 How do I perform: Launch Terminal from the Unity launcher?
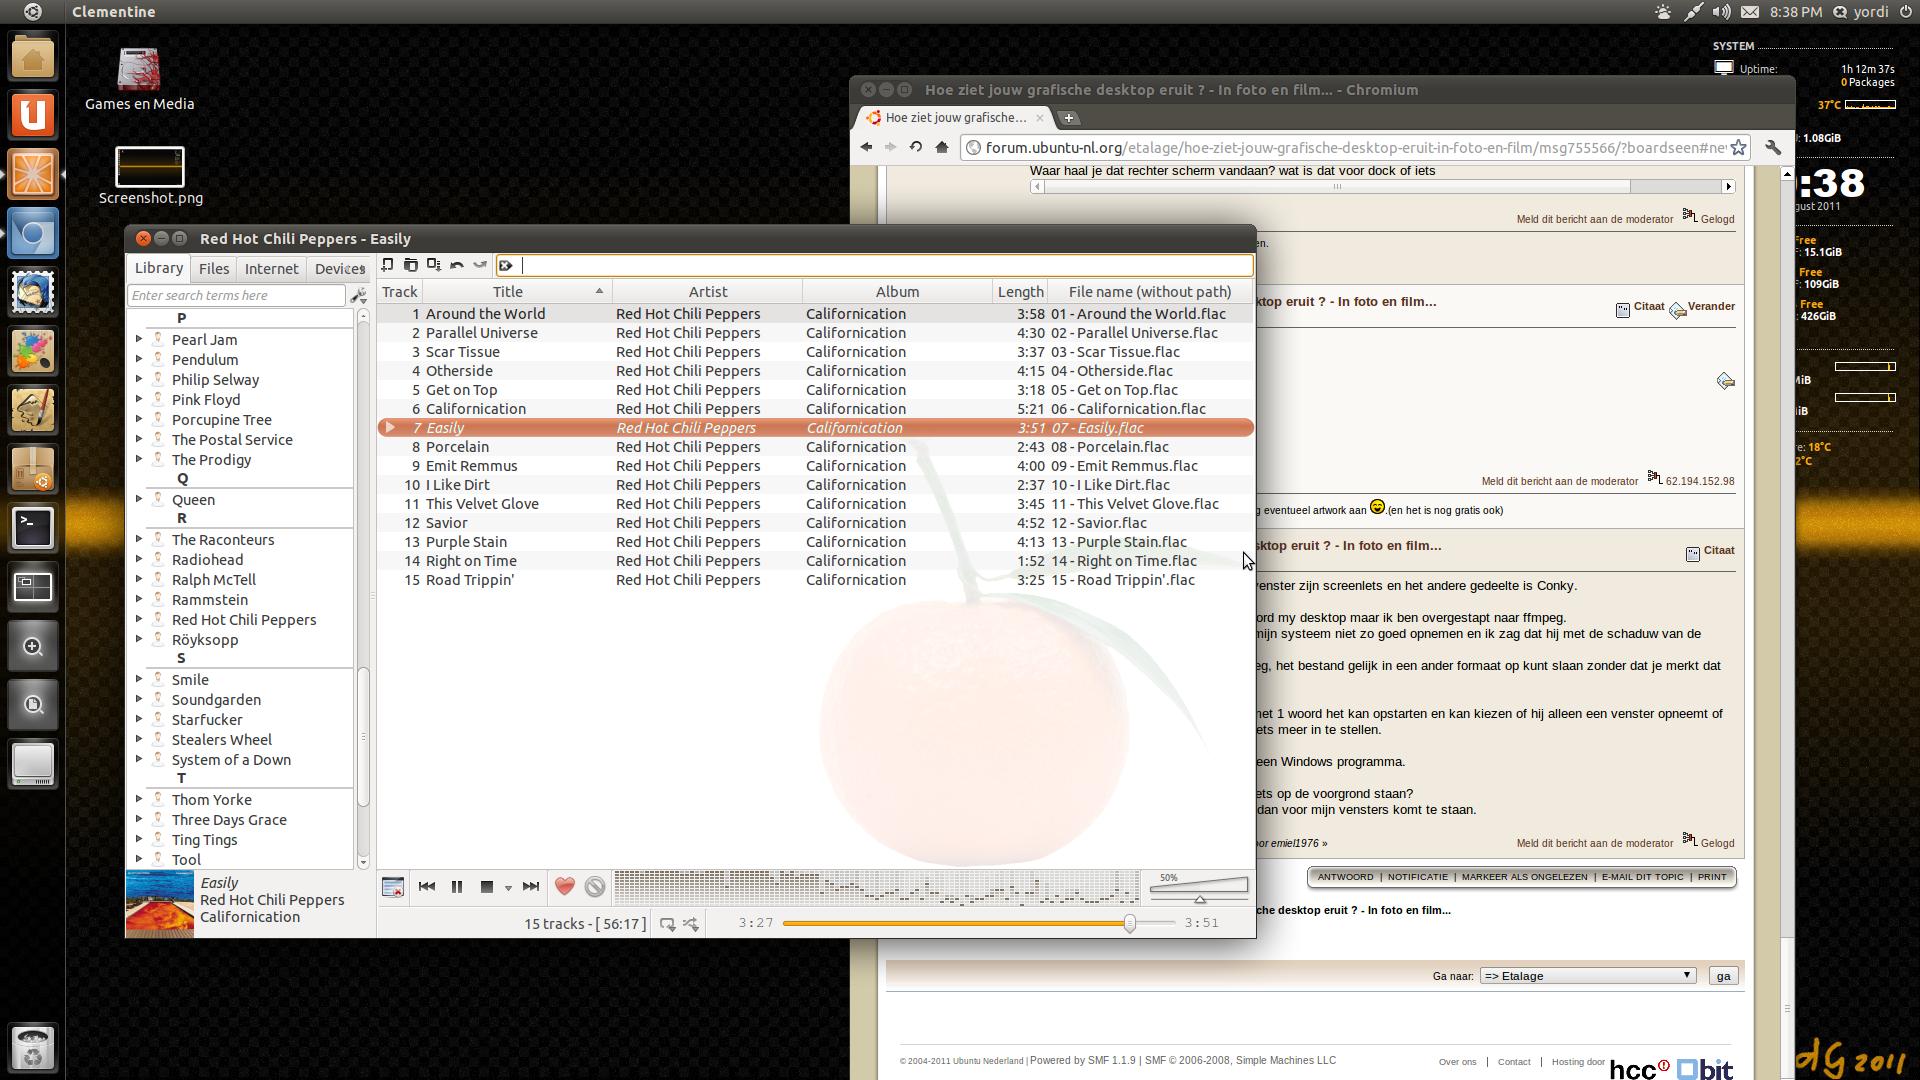pyautogui.click(x=33, y=527)
